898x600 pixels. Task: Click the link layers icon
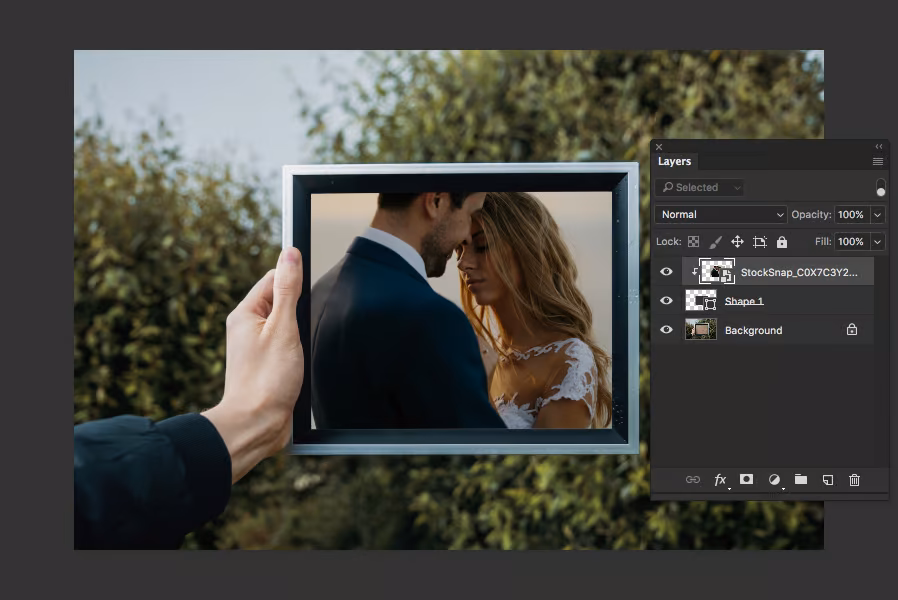pyautogui.click(x=692, y=480)
